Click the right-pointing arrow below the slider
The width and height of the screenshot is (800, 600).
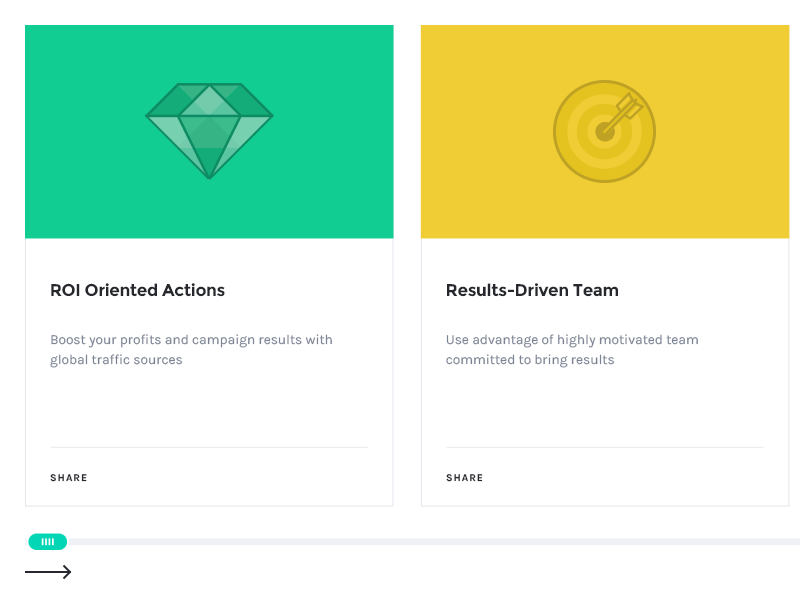point(48,572)
